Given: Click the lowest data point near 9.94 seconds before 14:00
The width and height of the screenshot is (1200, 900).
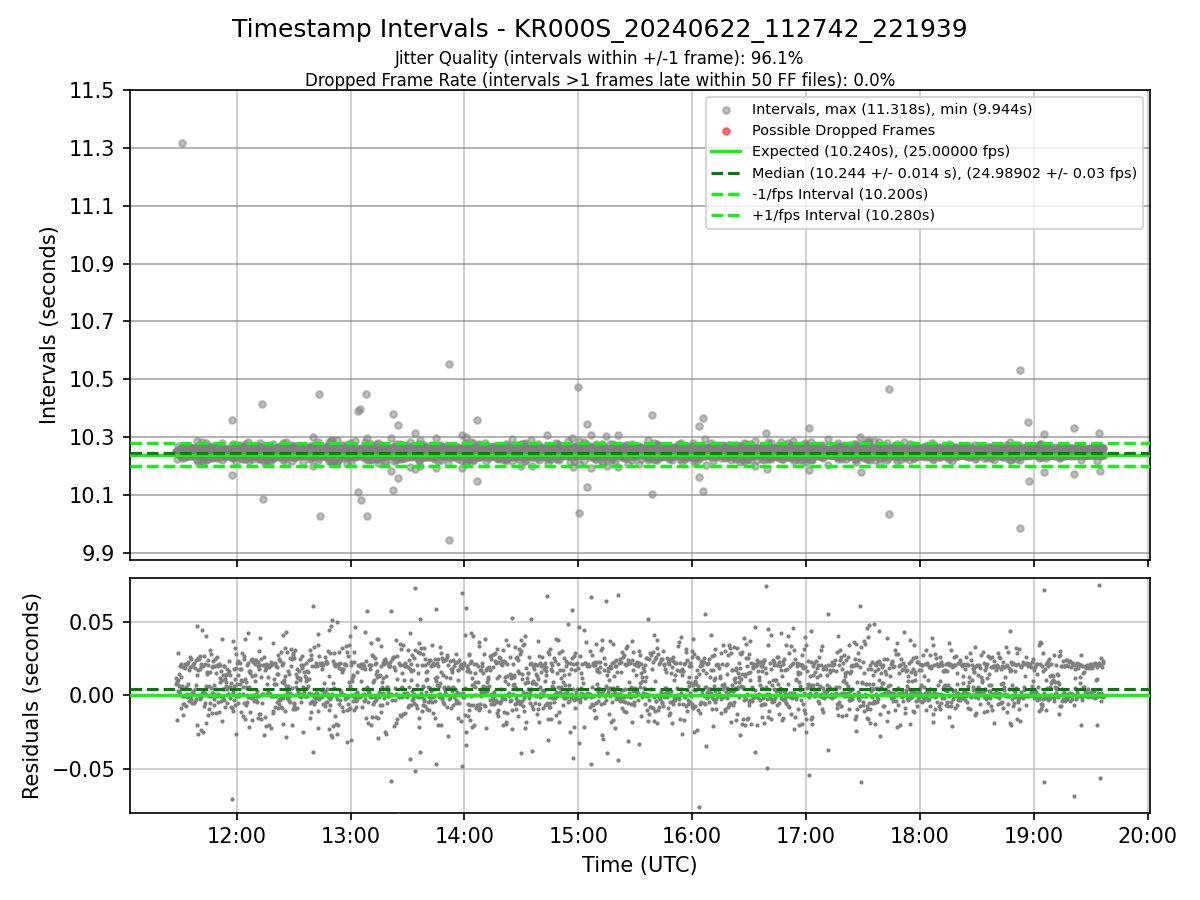Looking at the screenshot, I should 449,540.
